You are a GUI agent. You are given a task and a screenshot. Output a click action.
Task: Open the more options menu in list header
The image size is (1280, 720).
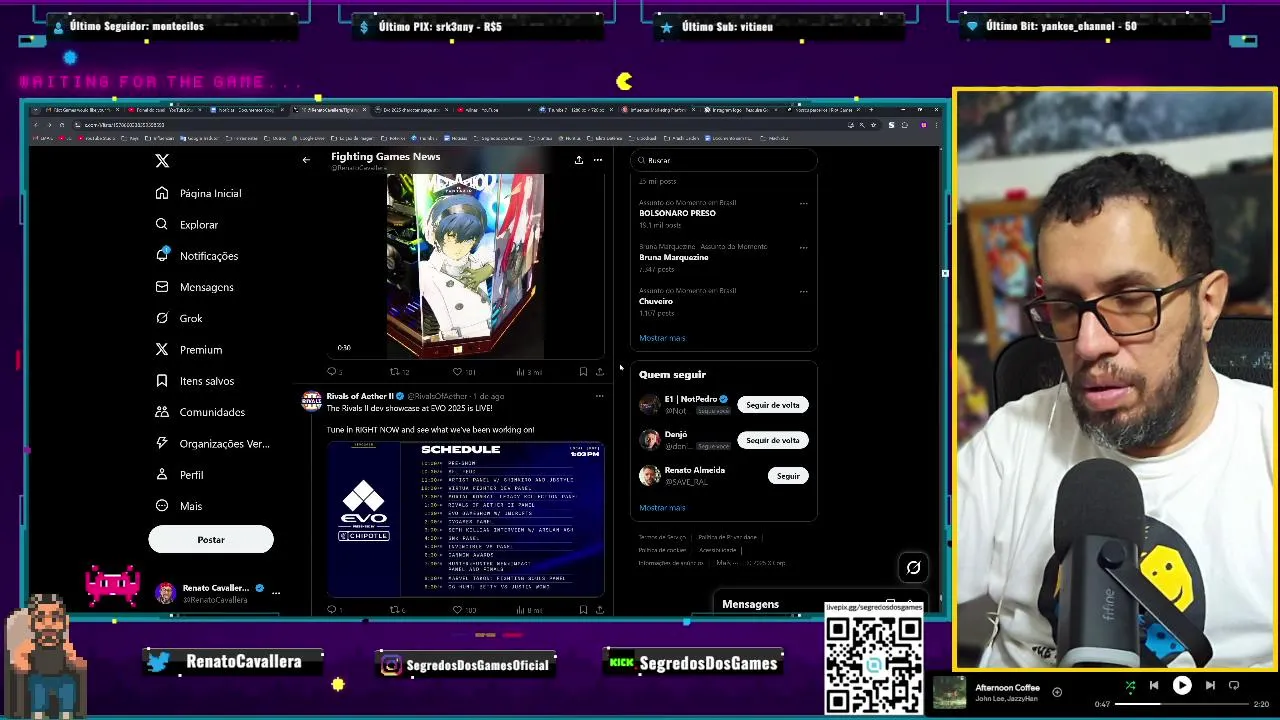[598, 160]
